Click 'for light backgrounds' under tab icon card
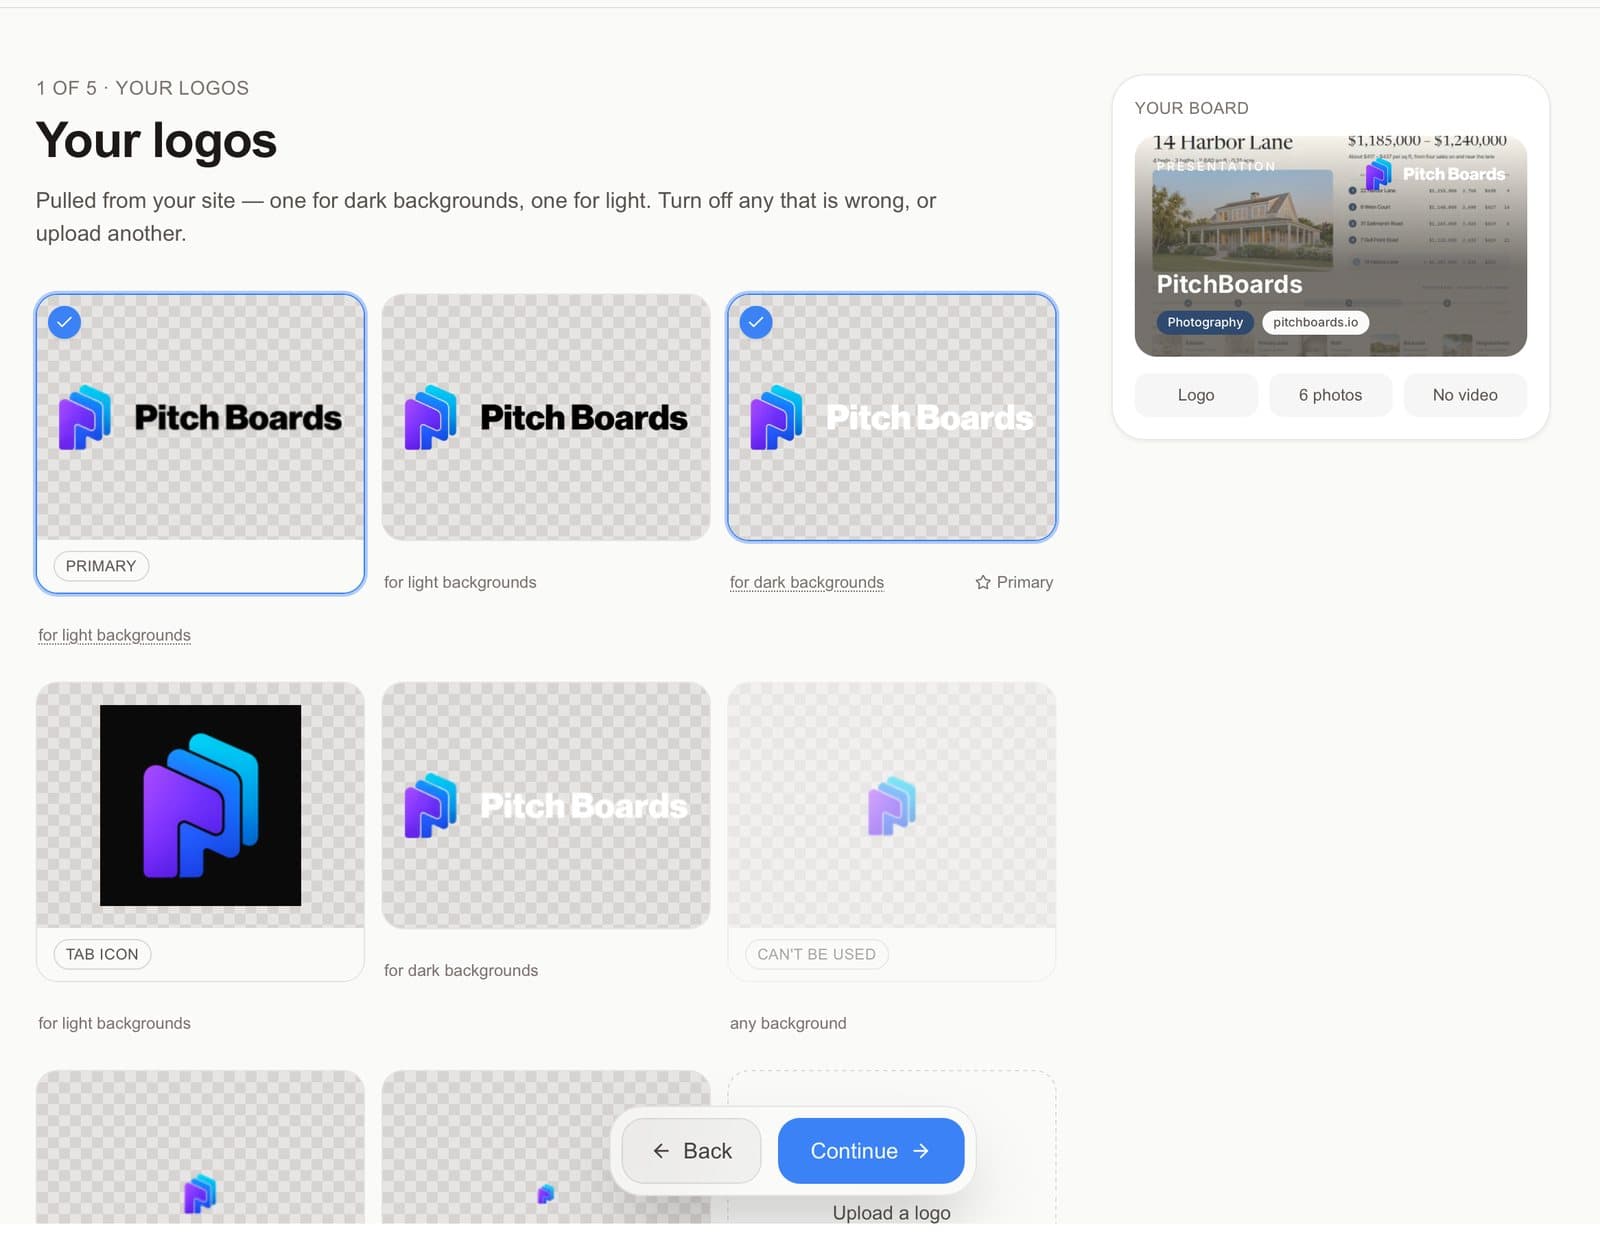This screenshot has height=1251, width=1600. [x=114, y=1023]
